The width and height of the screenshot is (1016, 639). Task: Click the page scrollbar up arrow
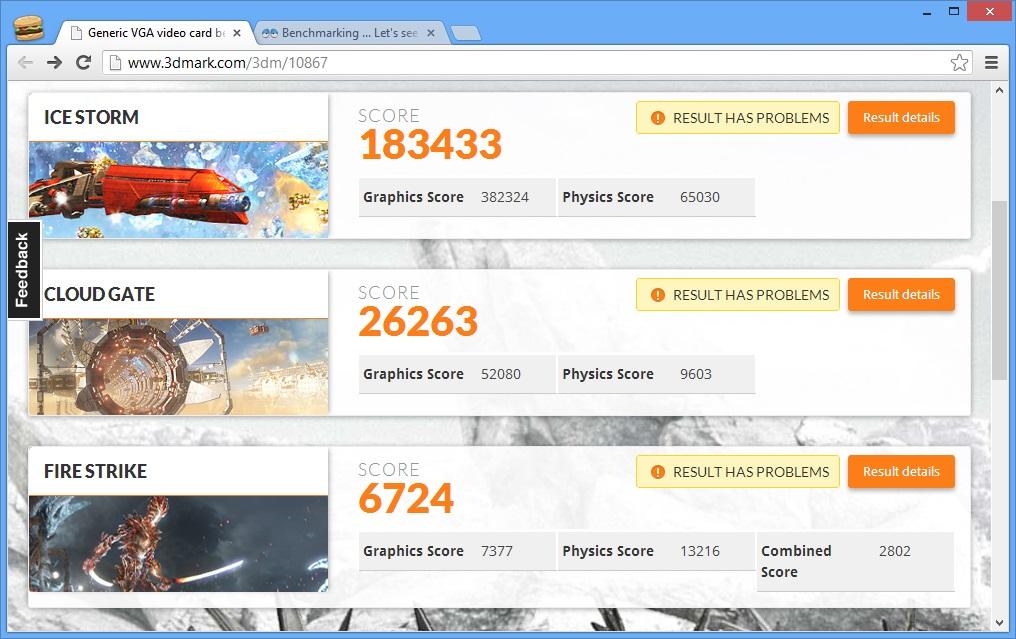(999, 91)
